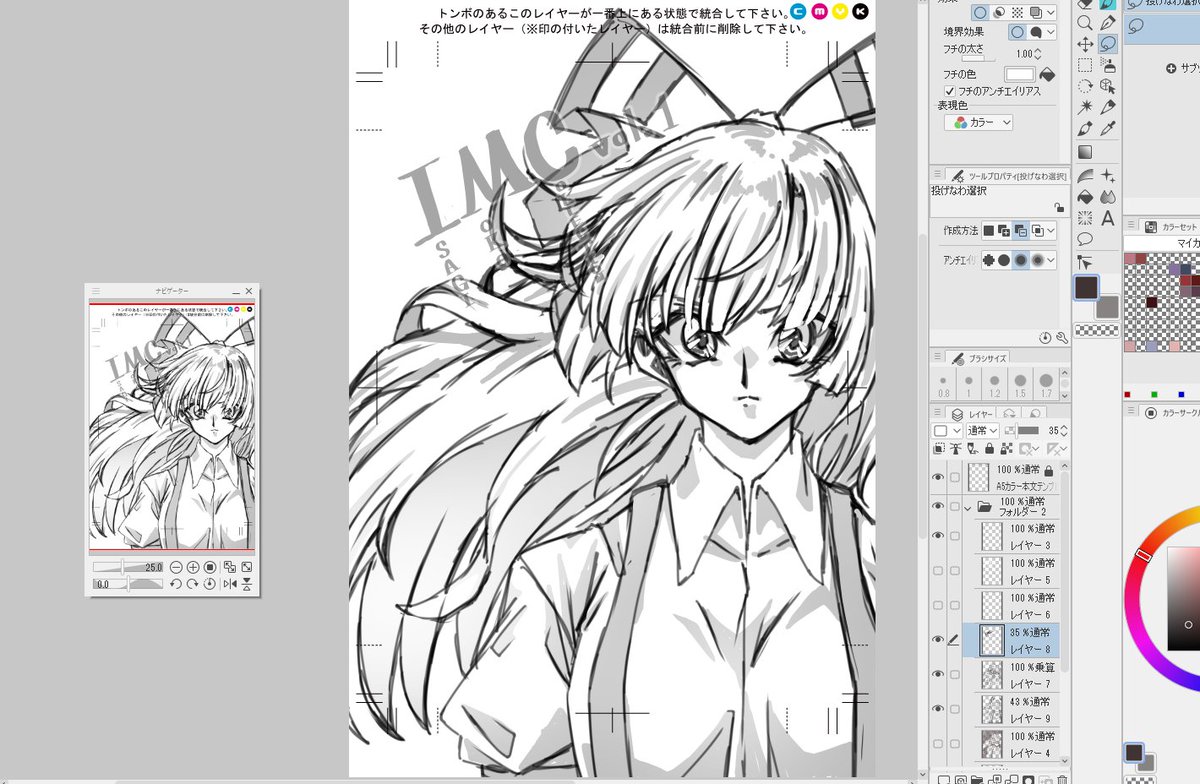Viewport: 1200px width, 784px height.
Task: Hide レイヤー 3 via eye icon
Action: (938, 536)
